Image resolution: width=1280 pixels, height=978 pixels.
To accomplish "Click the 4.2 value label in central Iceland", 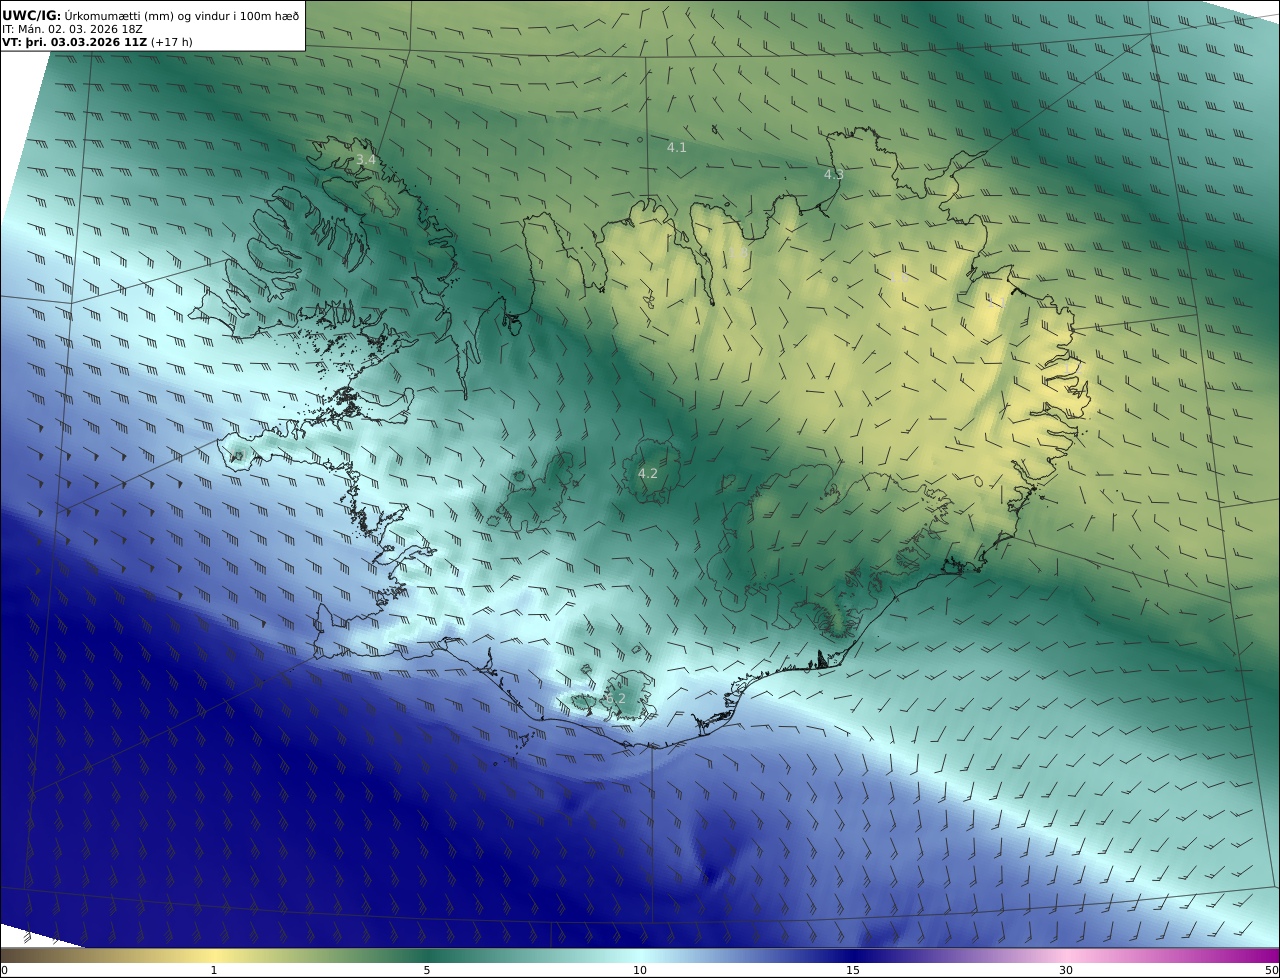I will 648,473.
